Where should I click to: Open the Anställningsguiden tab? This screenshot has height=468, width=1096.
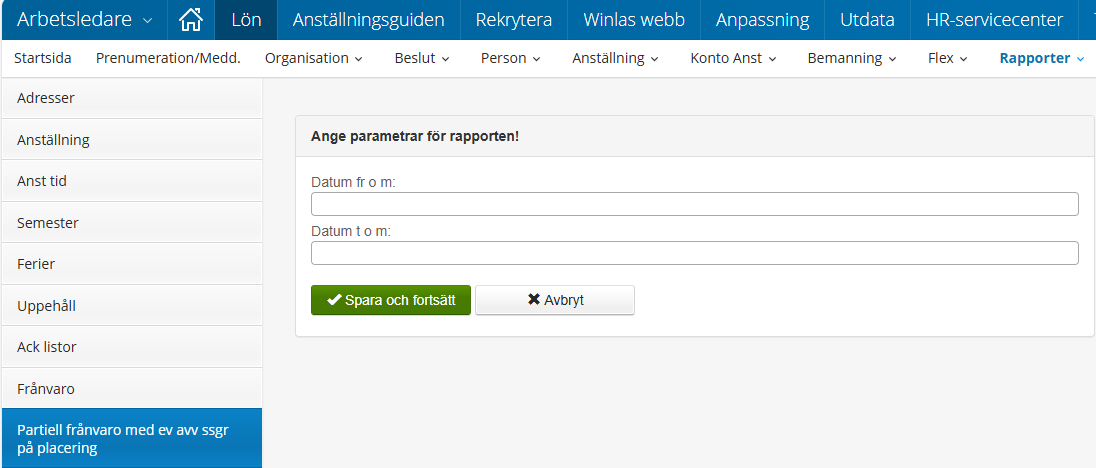click(x=368, y=20)
